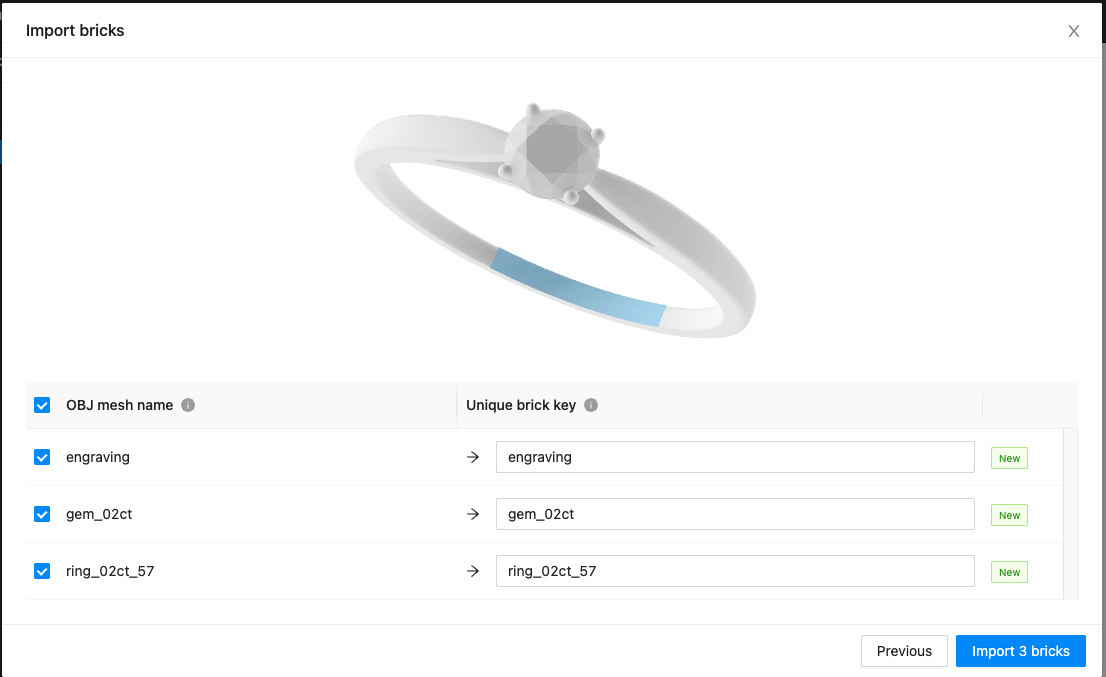Click the Import 3 bricks button

[1020, 650]
